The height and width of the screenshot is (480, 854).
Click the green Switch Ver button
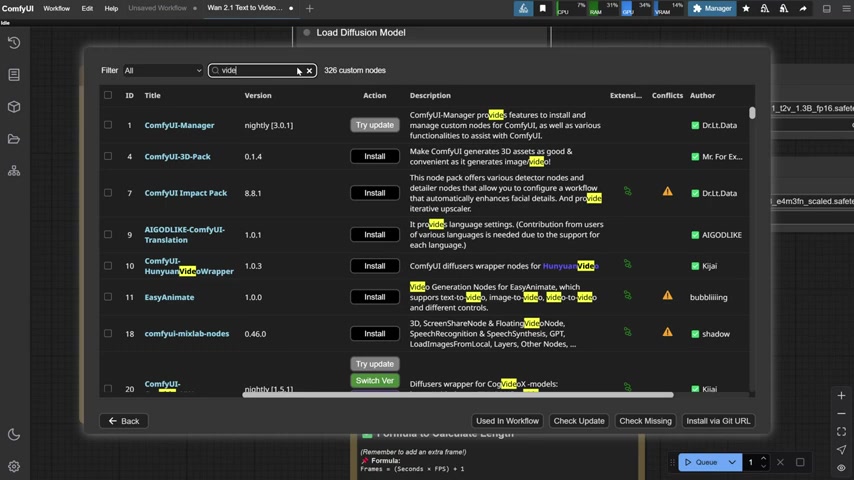point(375,380)
